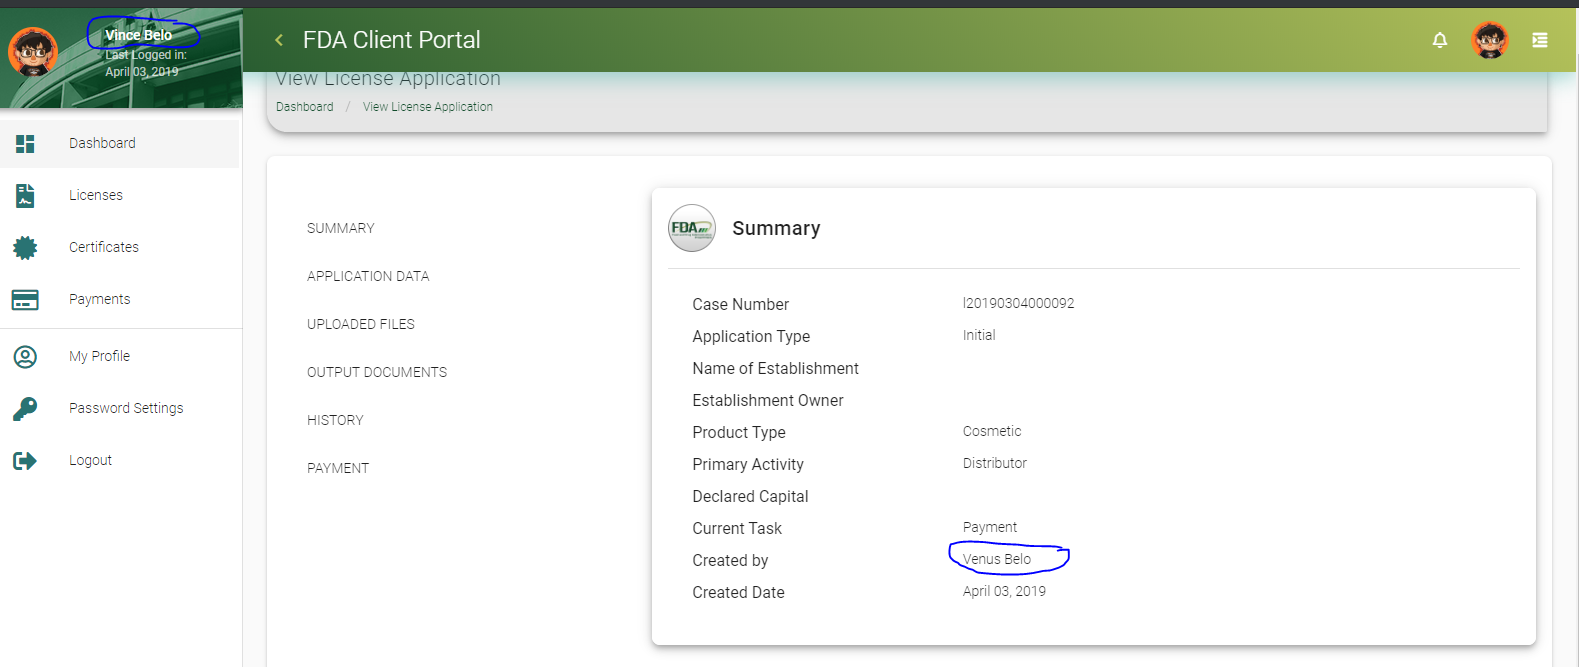
Task: Click the Last Logged in date text
Action: [x=142, y=72]
